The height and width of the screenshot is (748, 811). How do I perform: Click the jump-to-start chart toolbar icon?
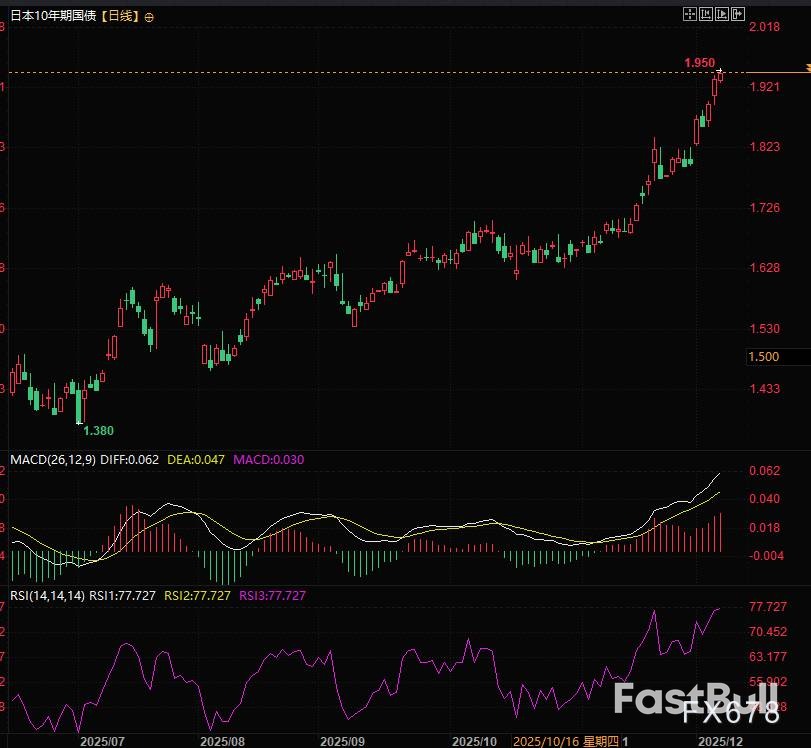coord(705,14)
